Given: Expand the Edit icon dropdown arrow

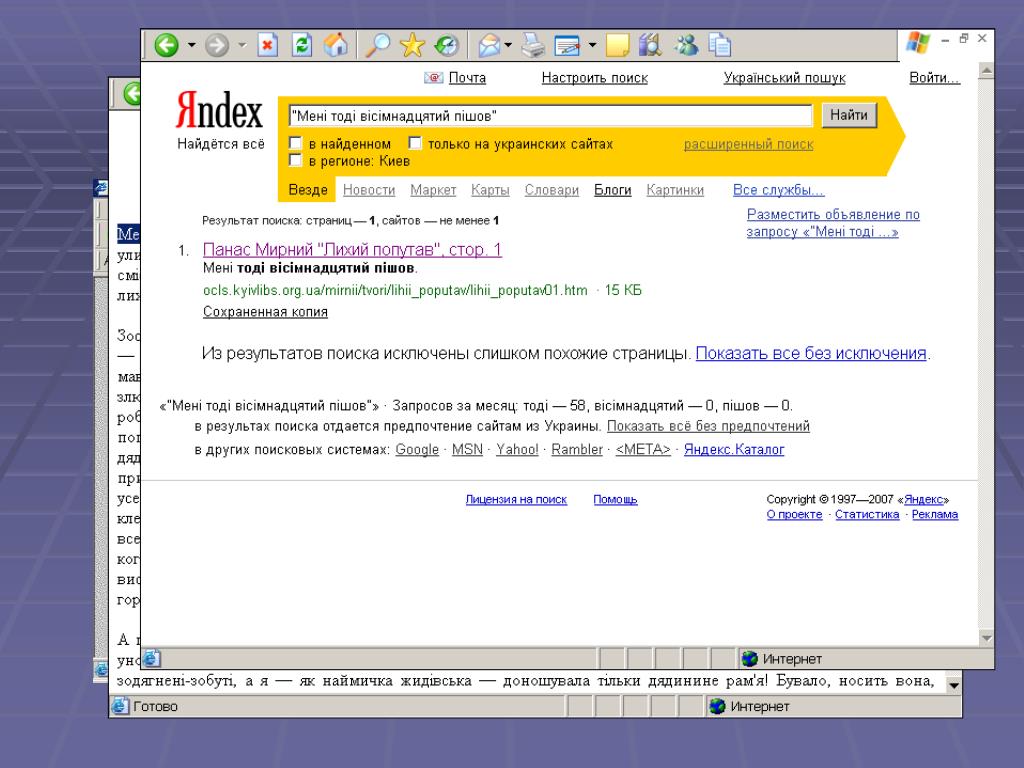Looking at the screenshot, I should coord(592,45).
